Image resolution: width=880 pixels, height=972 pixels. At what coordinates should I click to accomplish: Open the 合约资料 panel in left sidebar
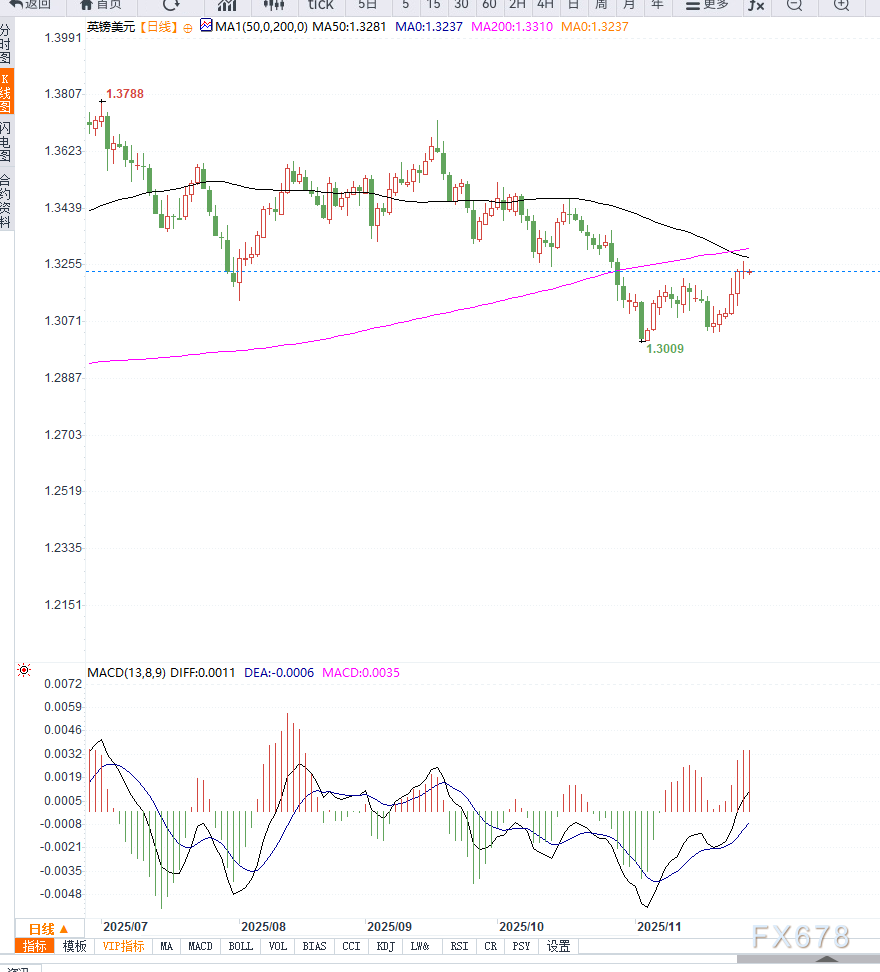point(6,201)
